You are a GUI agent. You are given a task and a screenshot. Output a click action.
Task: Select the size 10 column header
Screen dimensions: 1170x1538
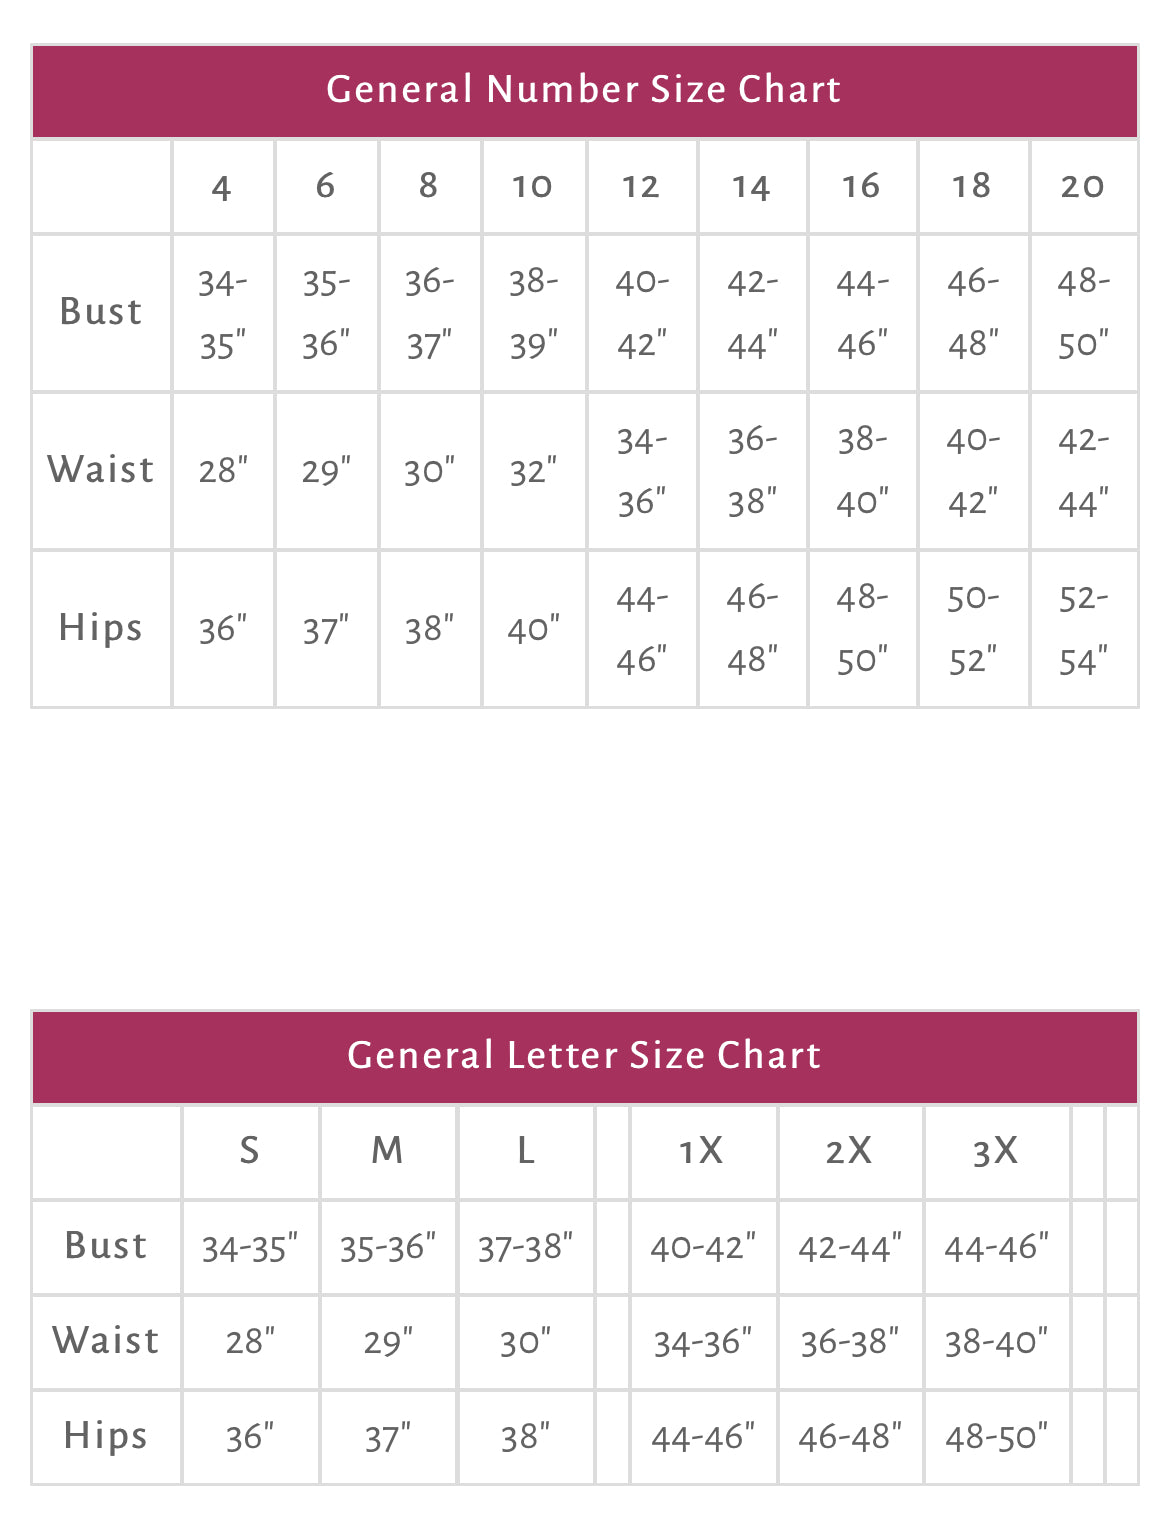[532, 187]
